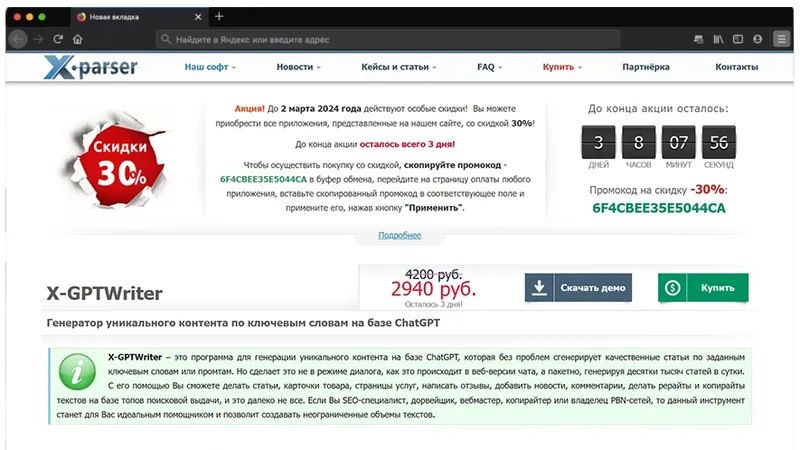This screenshot has width=800, height=450.
Task: Click the ruble coin icon on 'Купить' button
Action: 672,288
